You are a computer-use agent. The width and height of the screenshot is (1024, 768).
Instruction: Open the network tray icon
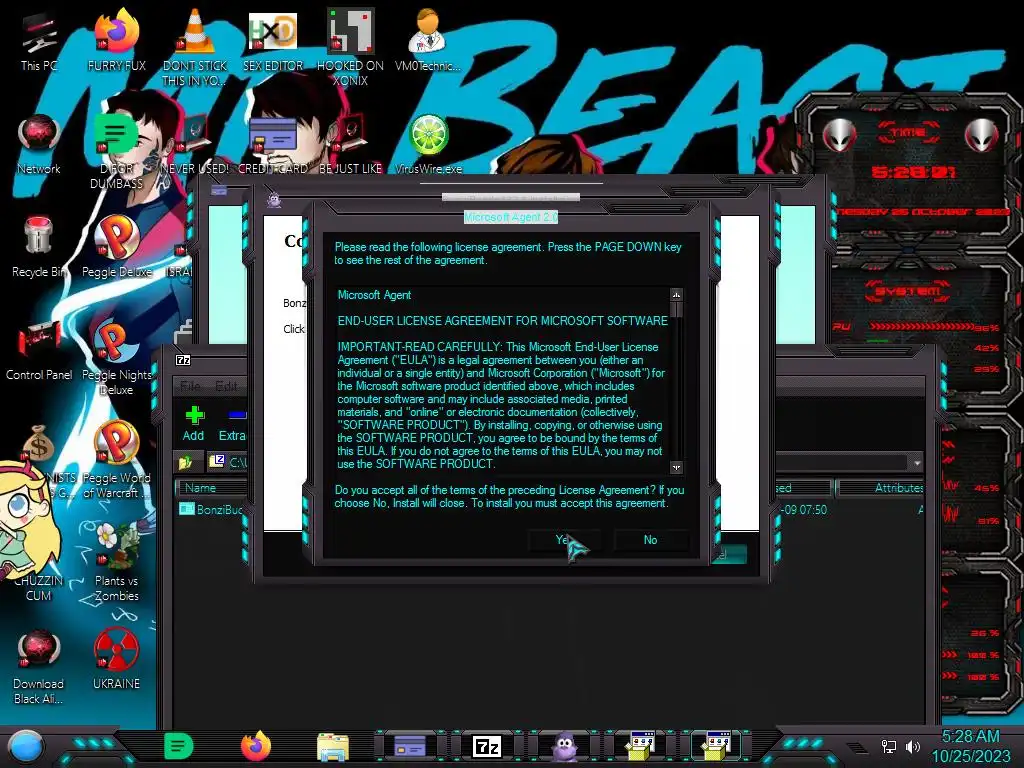[889, 746]
